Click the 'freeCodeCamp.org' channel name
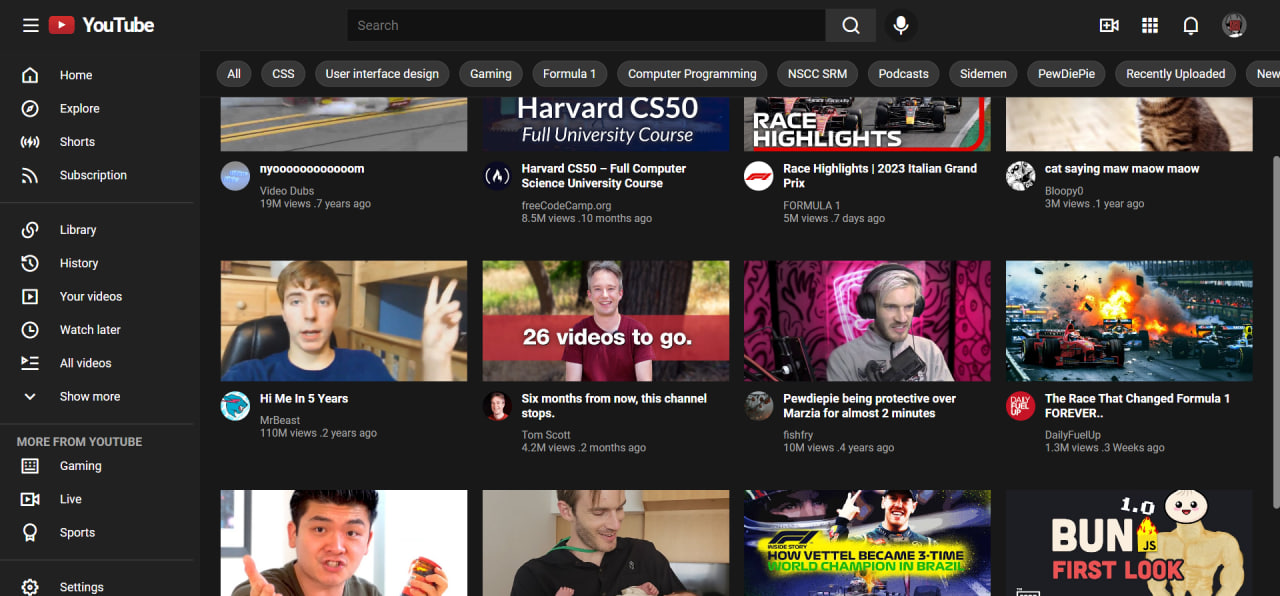1280x596 pixels. click(566, 206)
